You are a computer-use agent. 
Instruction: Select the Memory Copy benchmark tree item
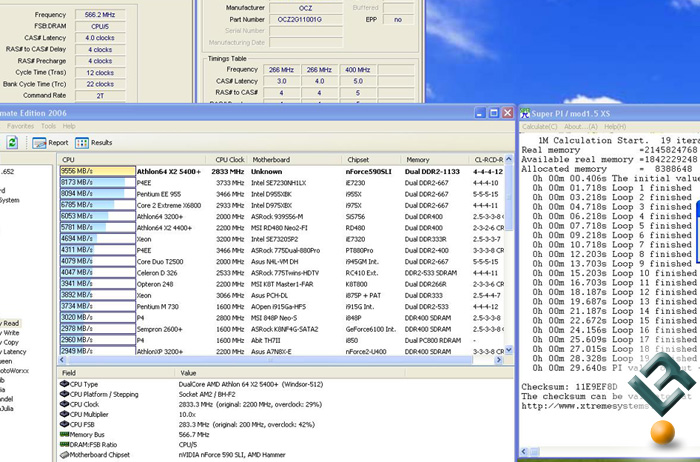point(10,342)
